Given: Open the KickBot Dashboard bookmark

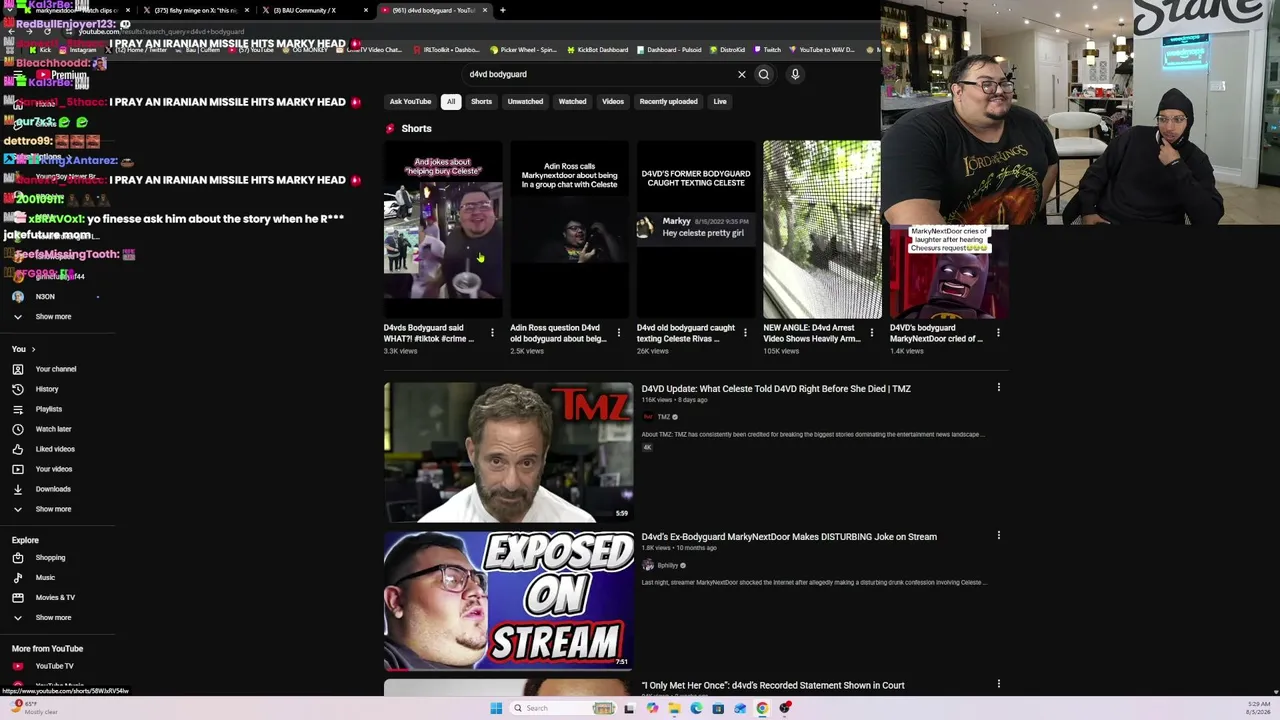Looking at the screenshot, I should pos(597,50).
